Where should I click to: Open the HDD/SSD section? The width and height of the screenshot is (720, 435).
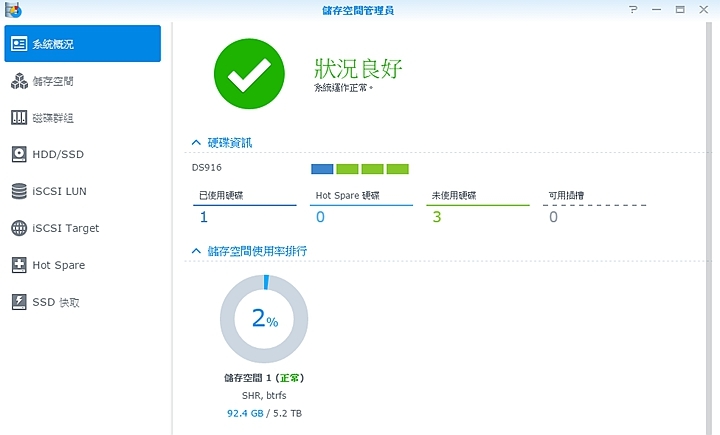tap(58, 154)
